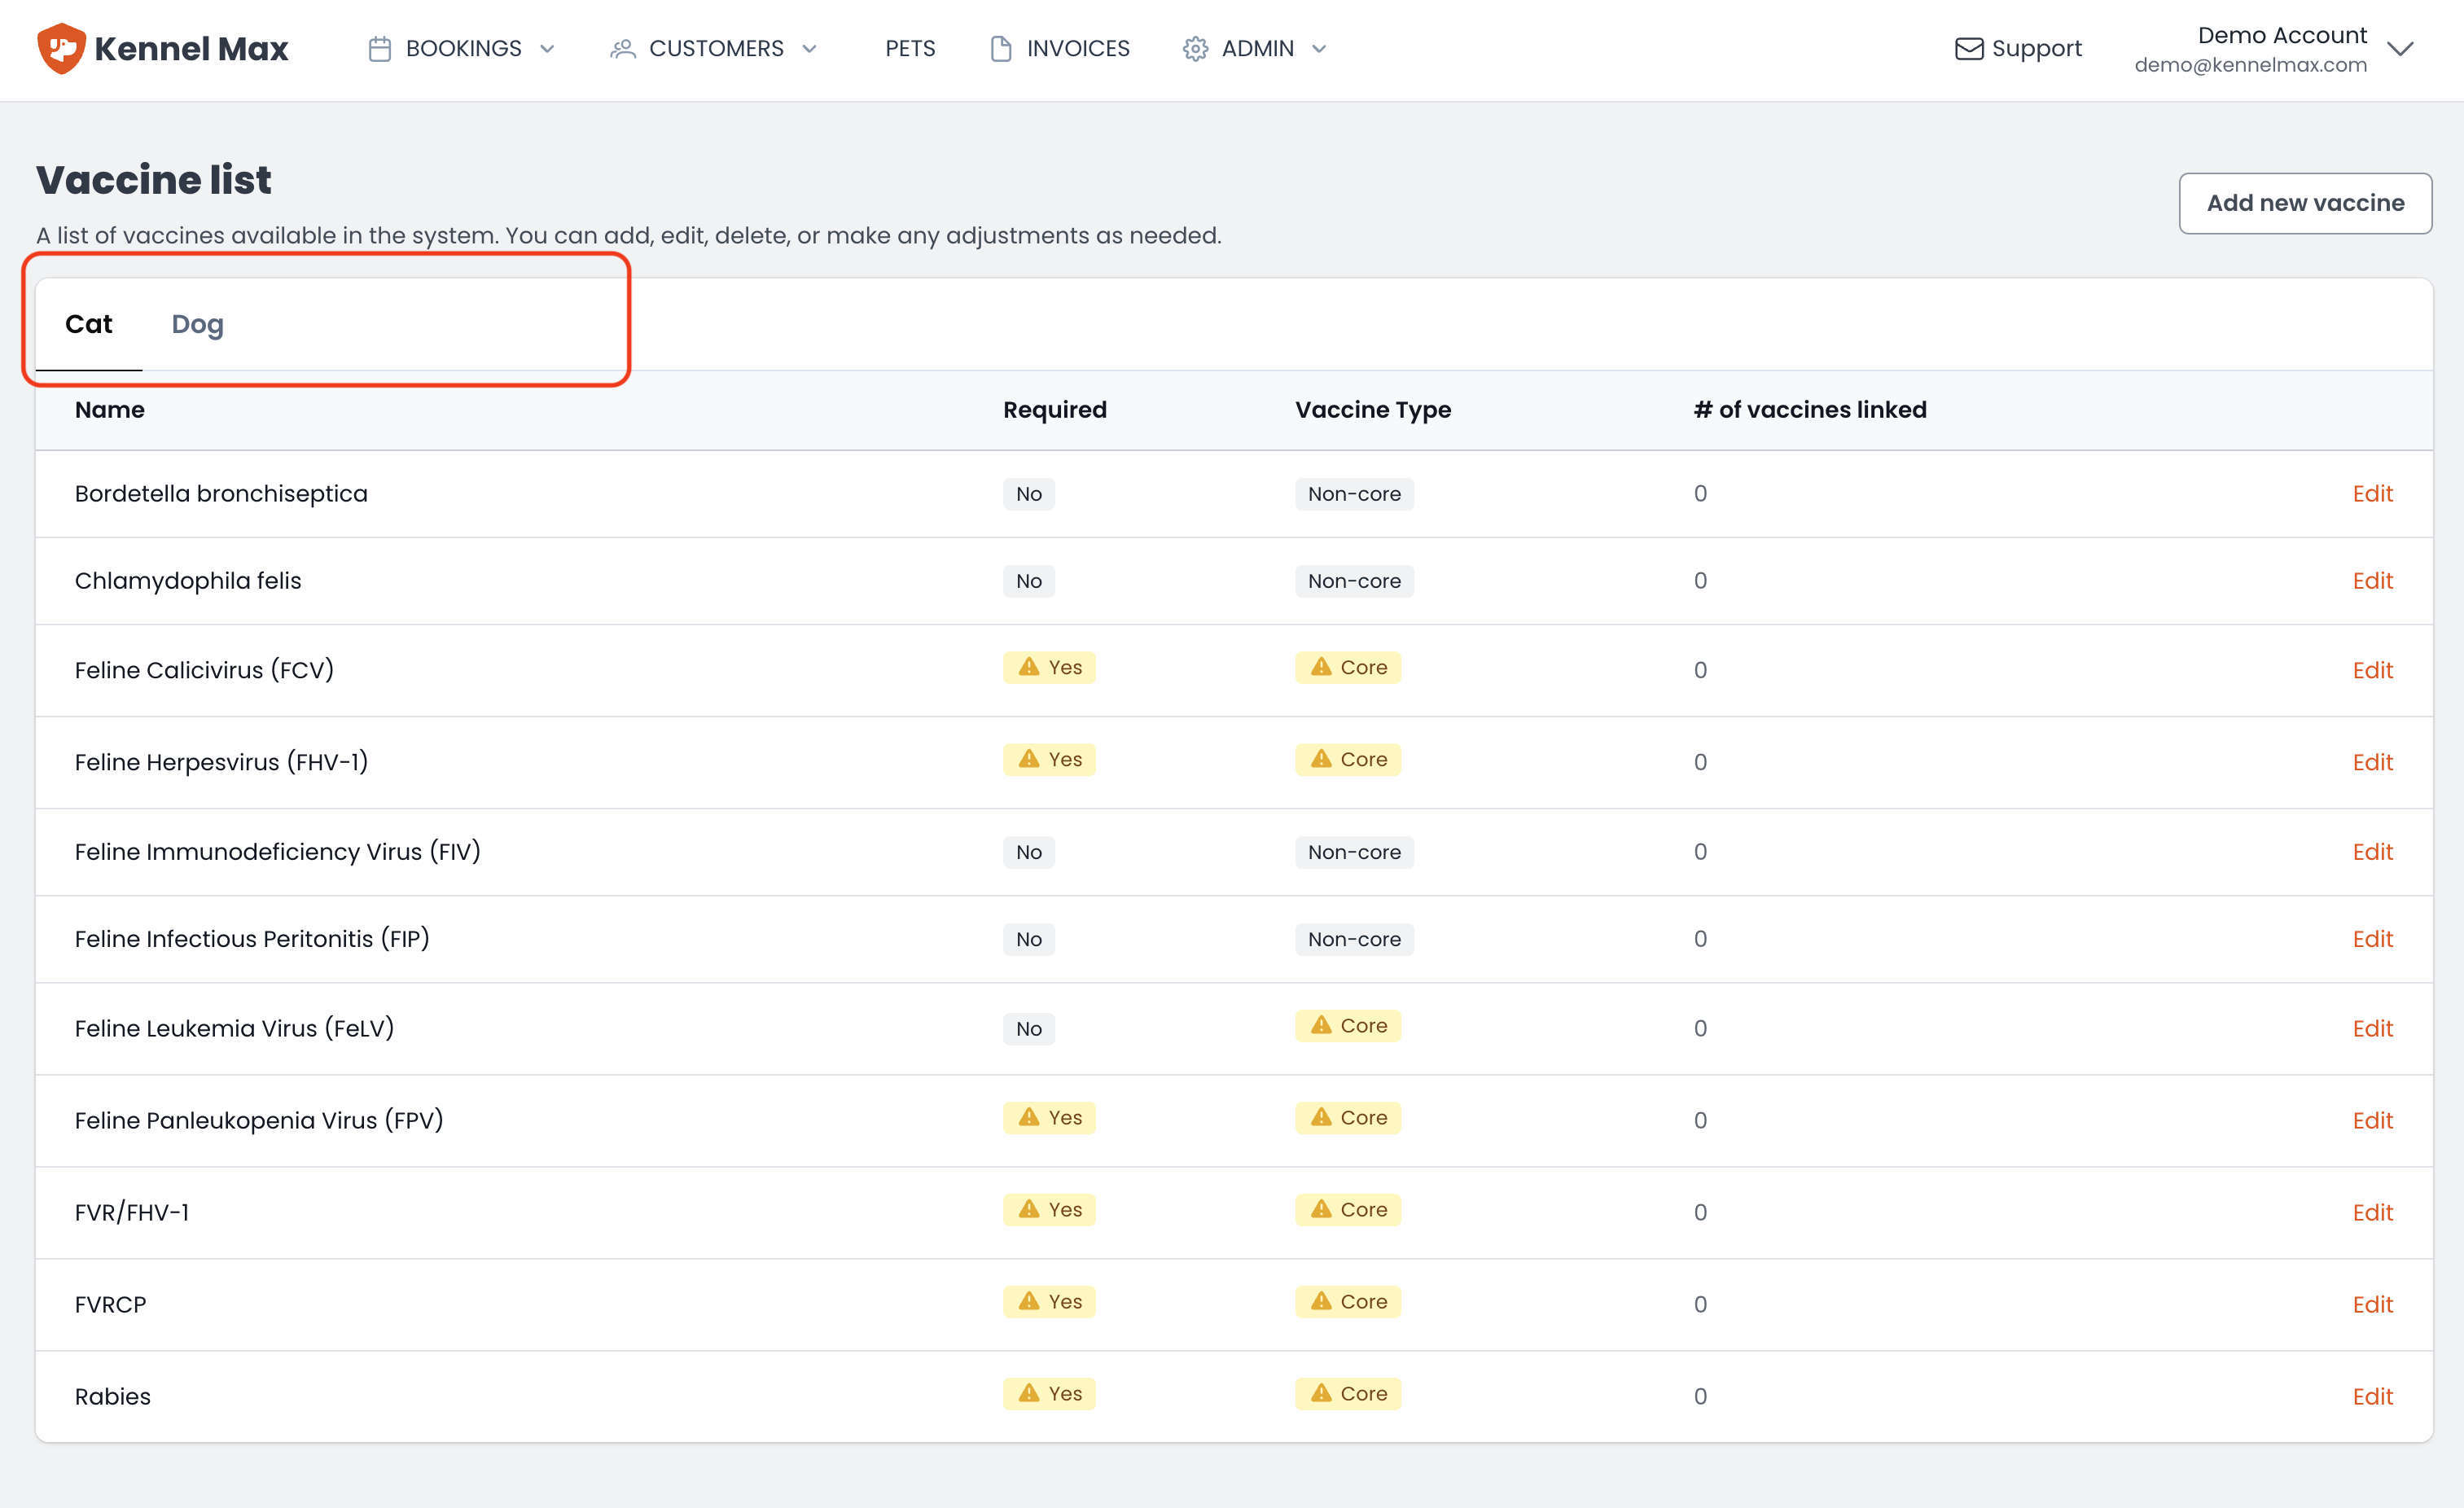Screen dimensions: 2464x1508
Task: Edit Feline Herpesvirus (FHV-1) vaccine
Action: (2372, 762)
